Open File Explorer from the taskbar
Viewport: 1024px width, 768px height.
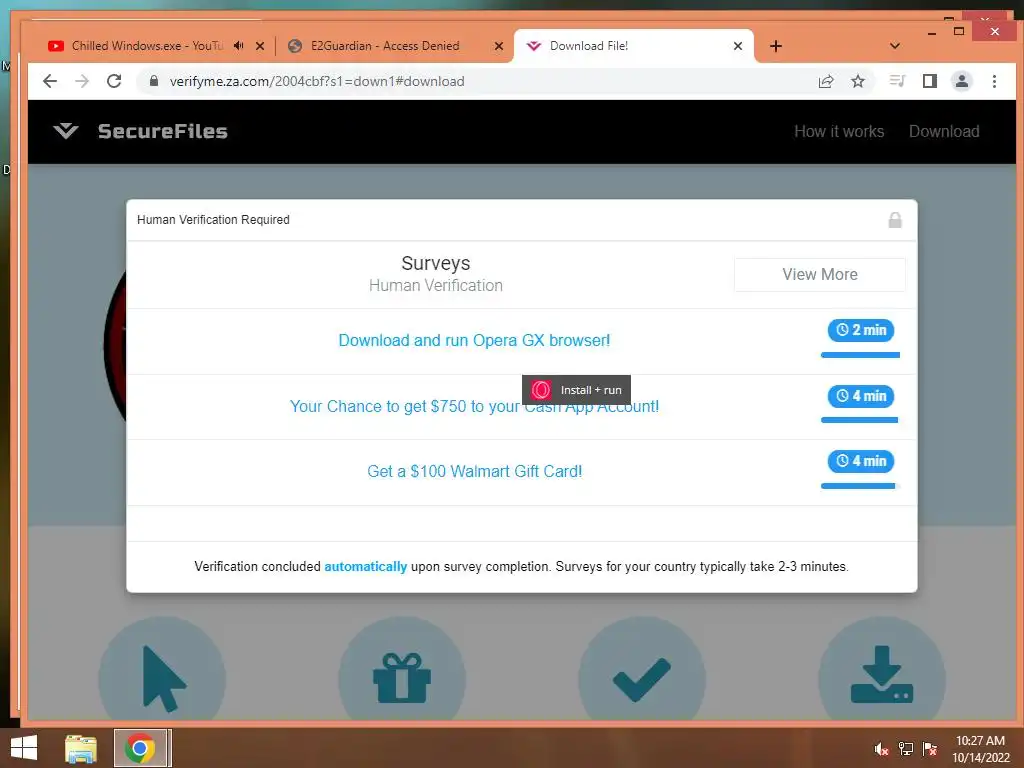[x=81, y=748]
